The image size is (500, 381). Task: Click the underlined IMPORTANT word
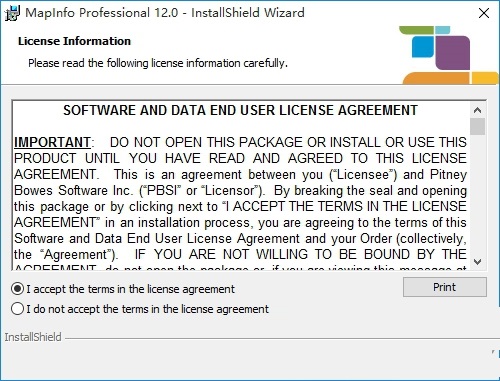click(x=52, y=142)
